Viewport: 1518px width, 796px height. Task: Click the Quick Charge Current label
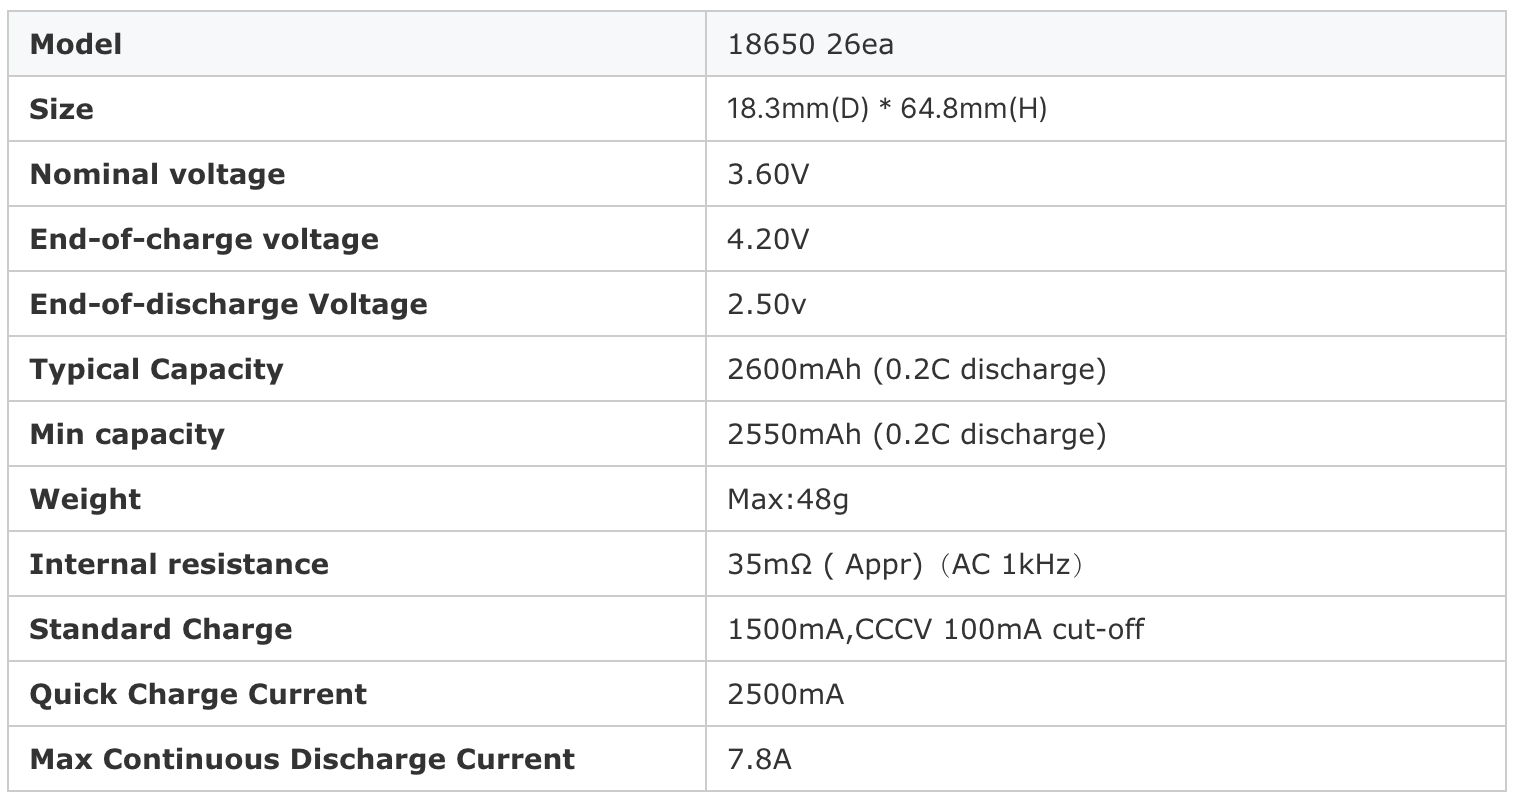tap(198, 694)
